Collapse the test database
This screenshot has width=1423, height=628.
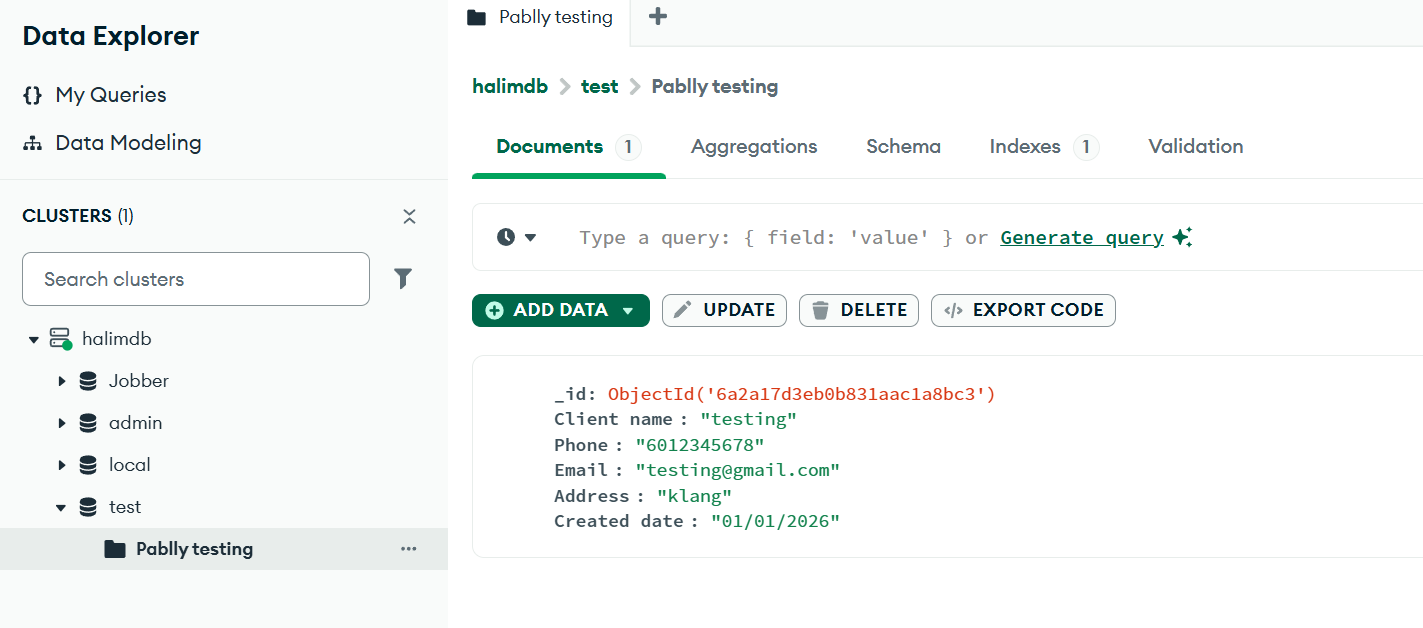click(62, 508)
